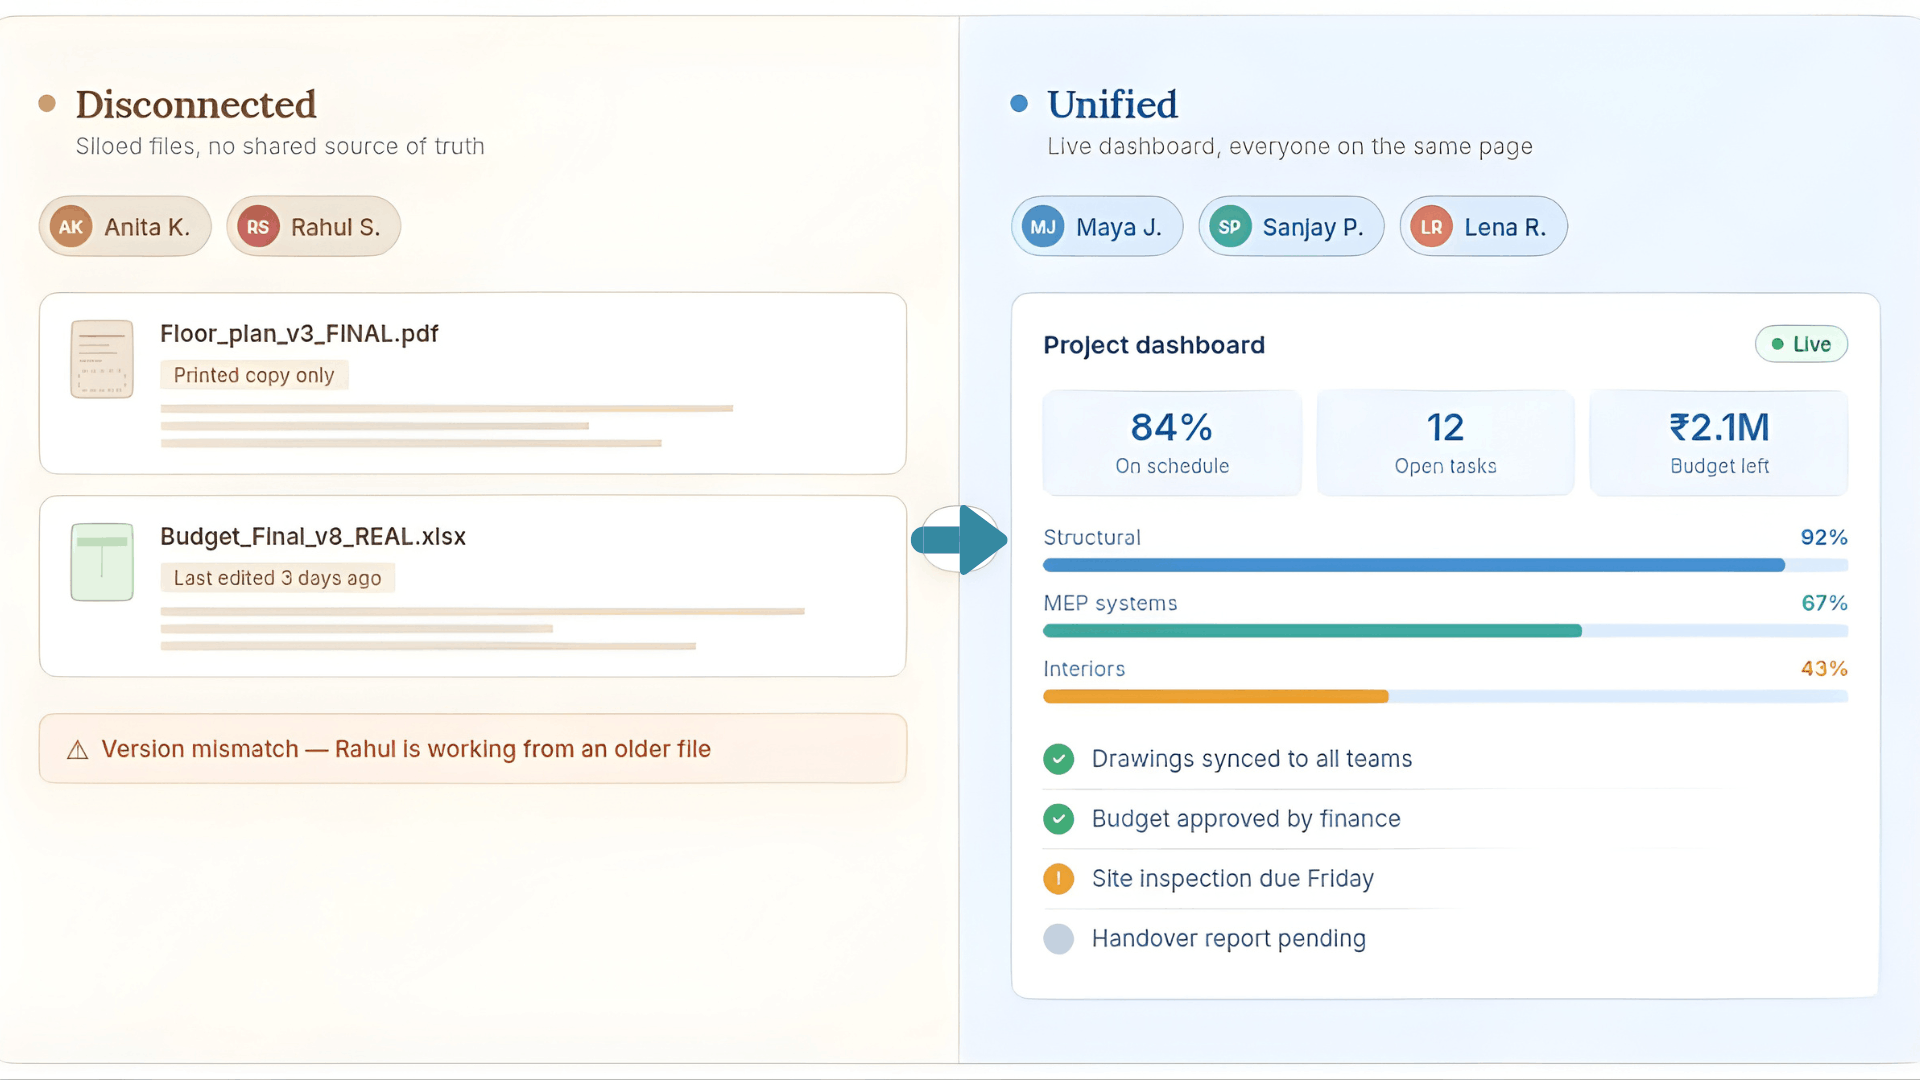
Task: Click the Live status badge
Action: pos(1801,343)
